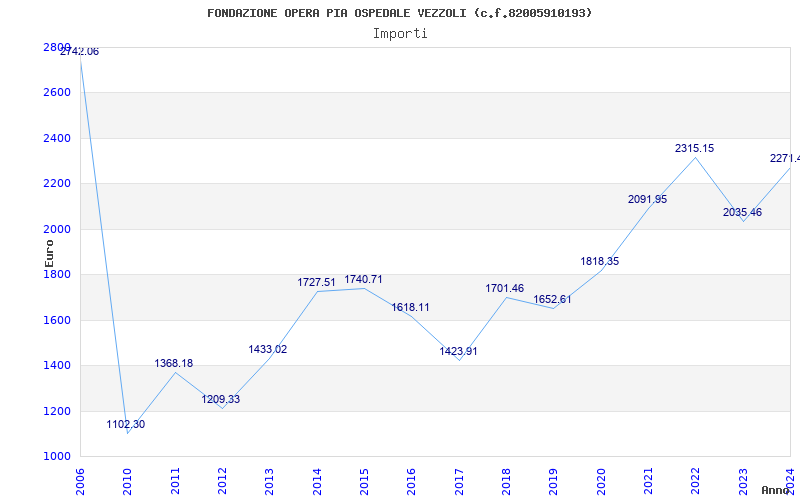Select the 1200 y-axis tick label
This screenshot has width=800, height=500.
(x=57, y=411)
